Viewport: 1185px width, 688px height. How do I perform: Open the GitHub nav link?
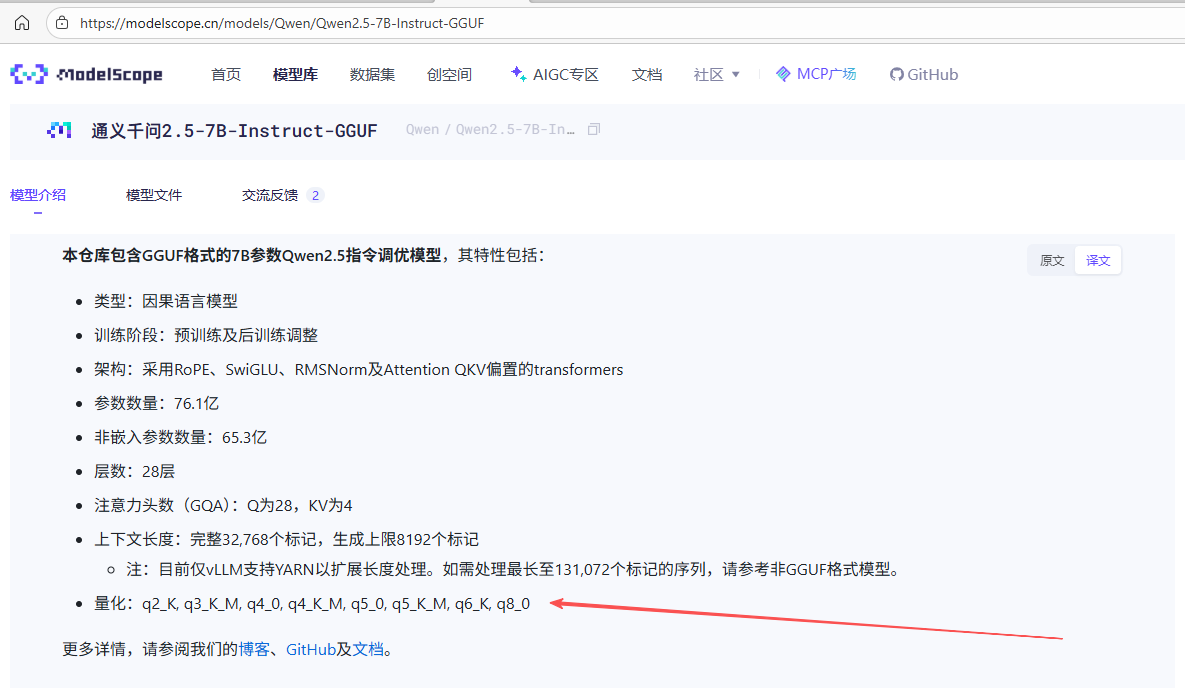[924, 74]
